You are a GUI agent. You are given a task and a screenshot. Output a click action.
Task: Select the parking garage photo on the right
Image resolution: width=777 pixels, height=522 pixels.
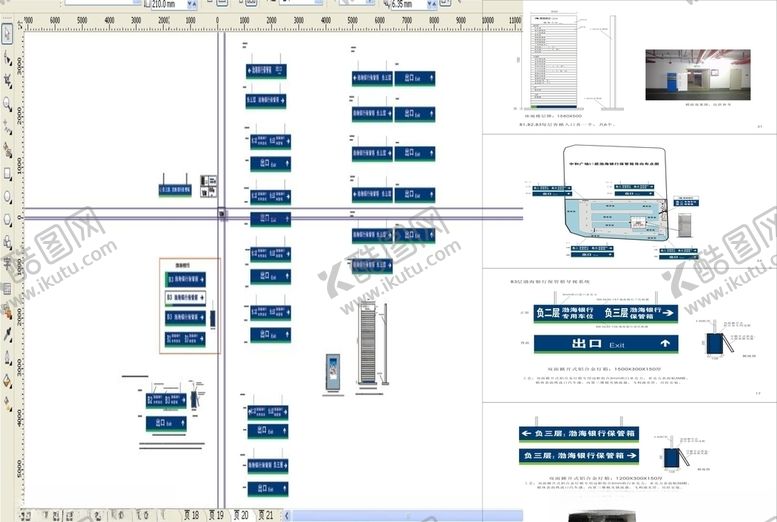698,74
